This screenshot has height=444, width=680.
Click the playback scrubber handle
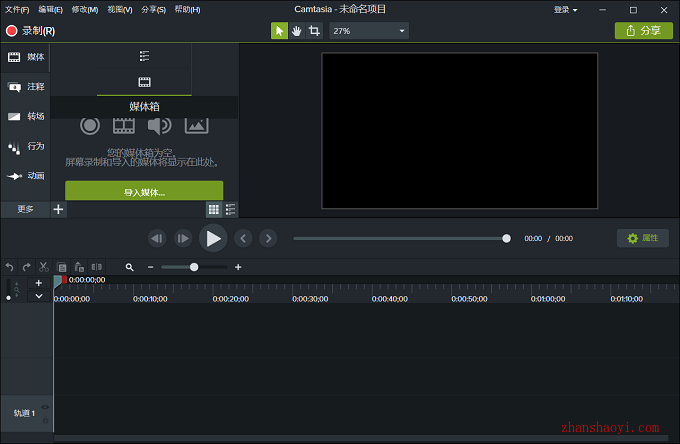pos(506,238)
